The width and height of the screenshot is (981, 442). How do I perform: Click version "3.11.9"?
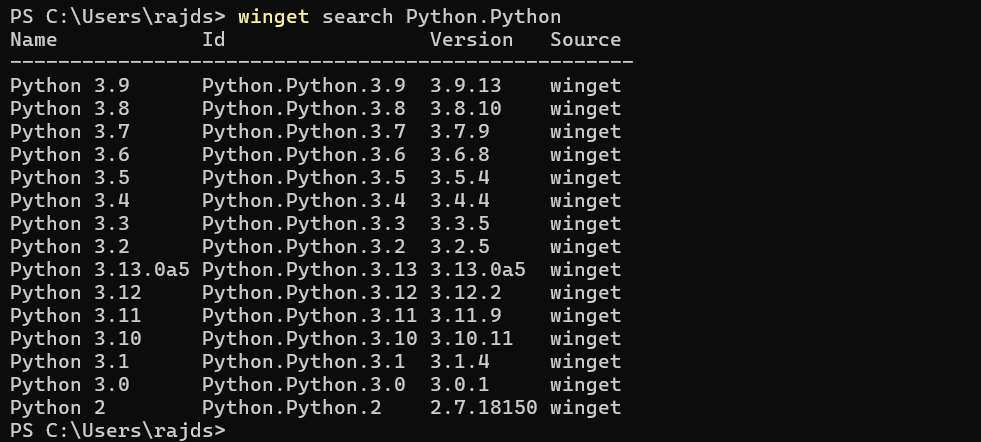pos(465,316)
